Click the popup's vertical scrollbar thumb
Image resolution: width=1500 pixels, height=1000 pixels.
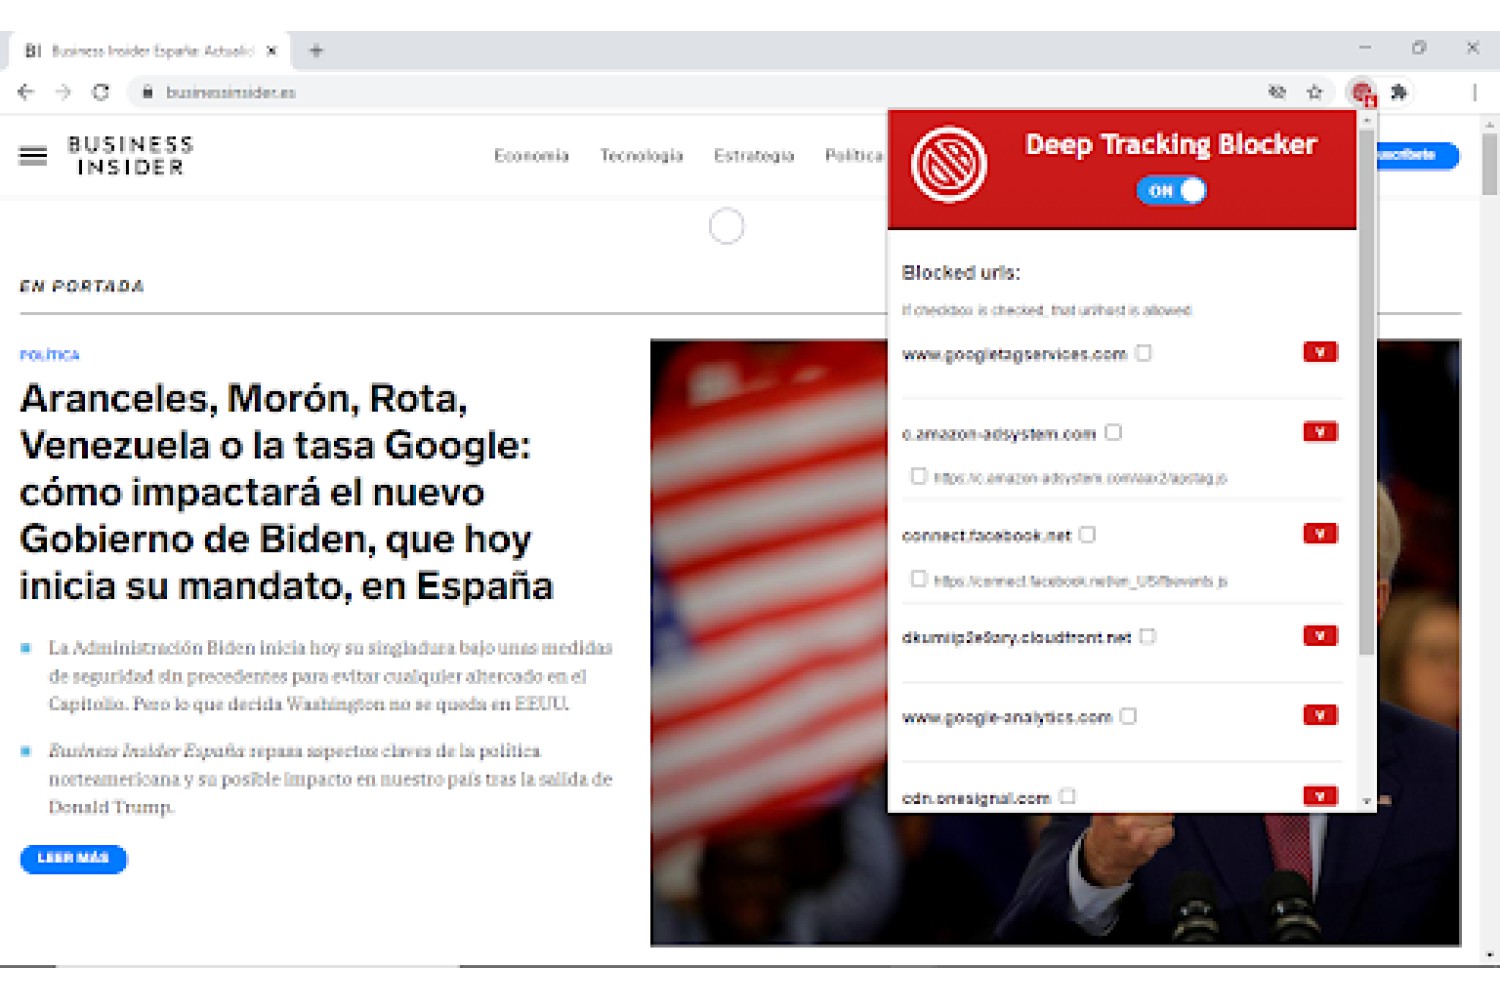[x=1367, y=390]
